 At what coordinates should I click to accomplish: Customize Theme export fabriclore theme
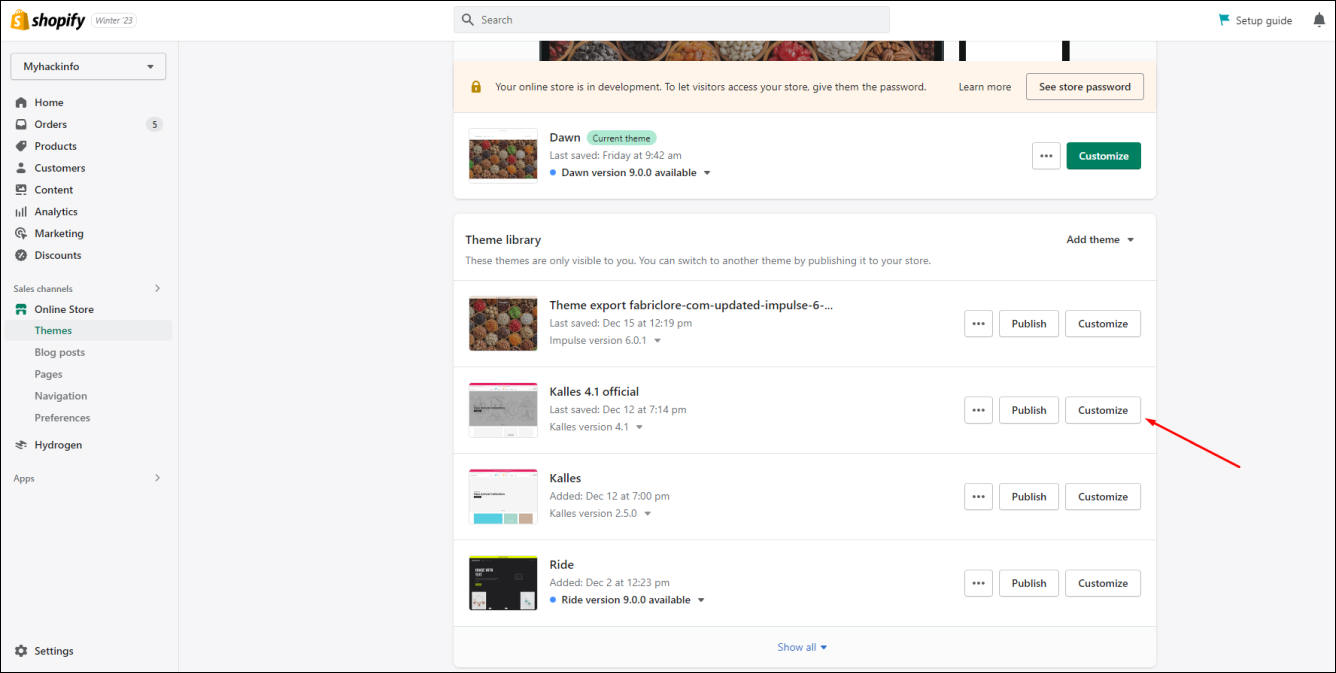(1103, 324)
